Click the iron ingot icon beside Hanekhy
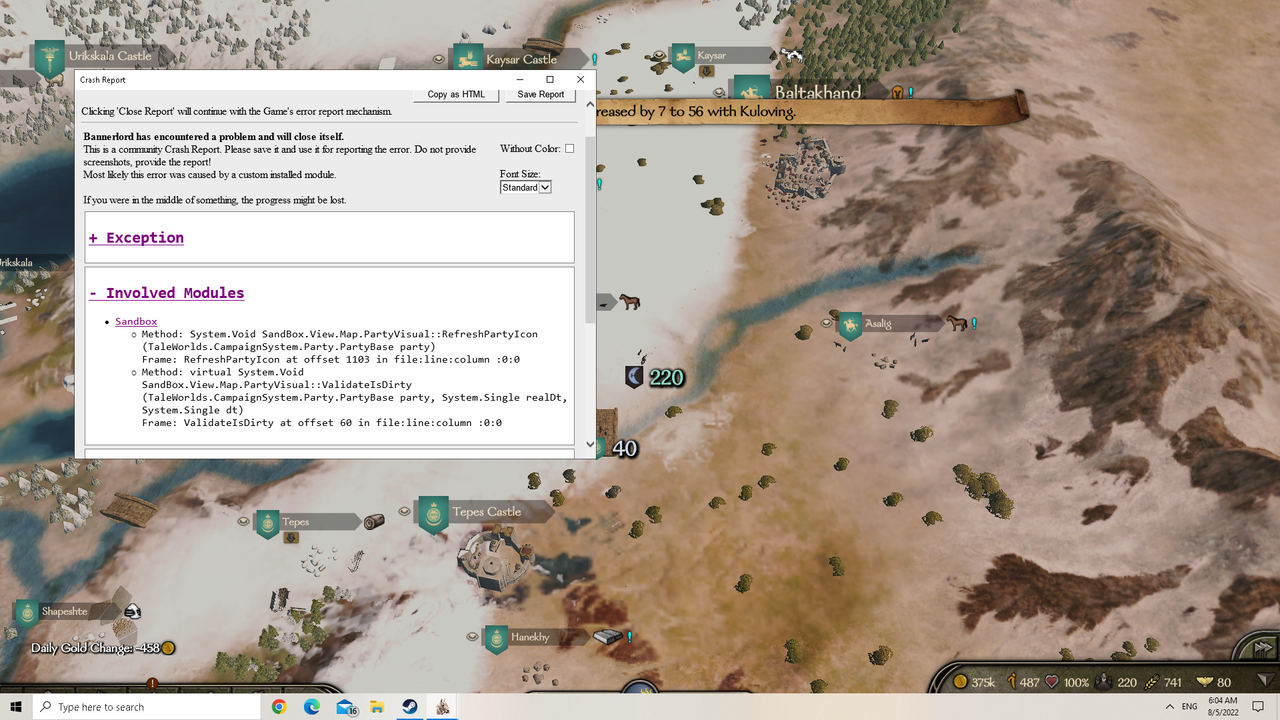 pyautogui.click(x=608, y=636)
